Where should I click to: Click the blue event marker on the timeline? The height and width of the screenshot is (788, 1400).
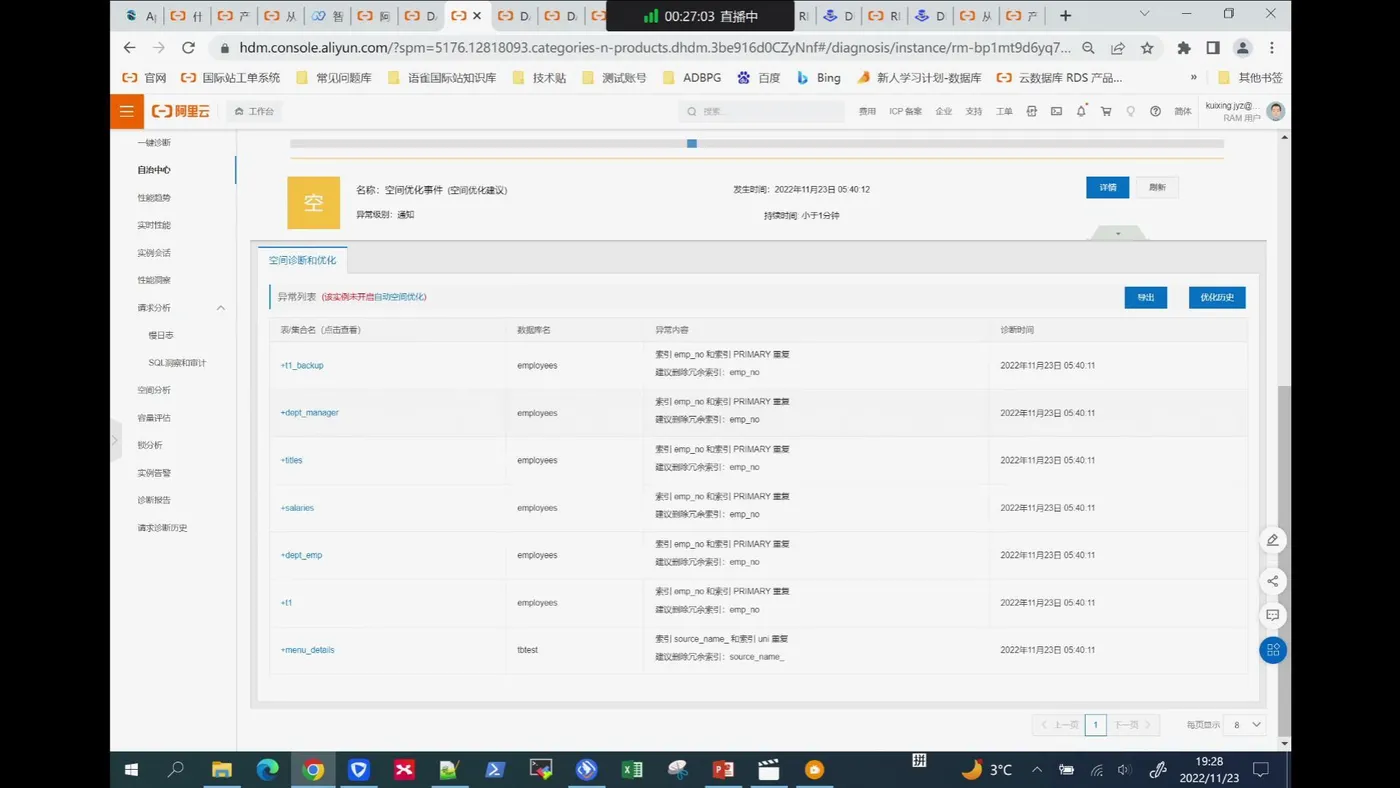click(x=692, y=144)
